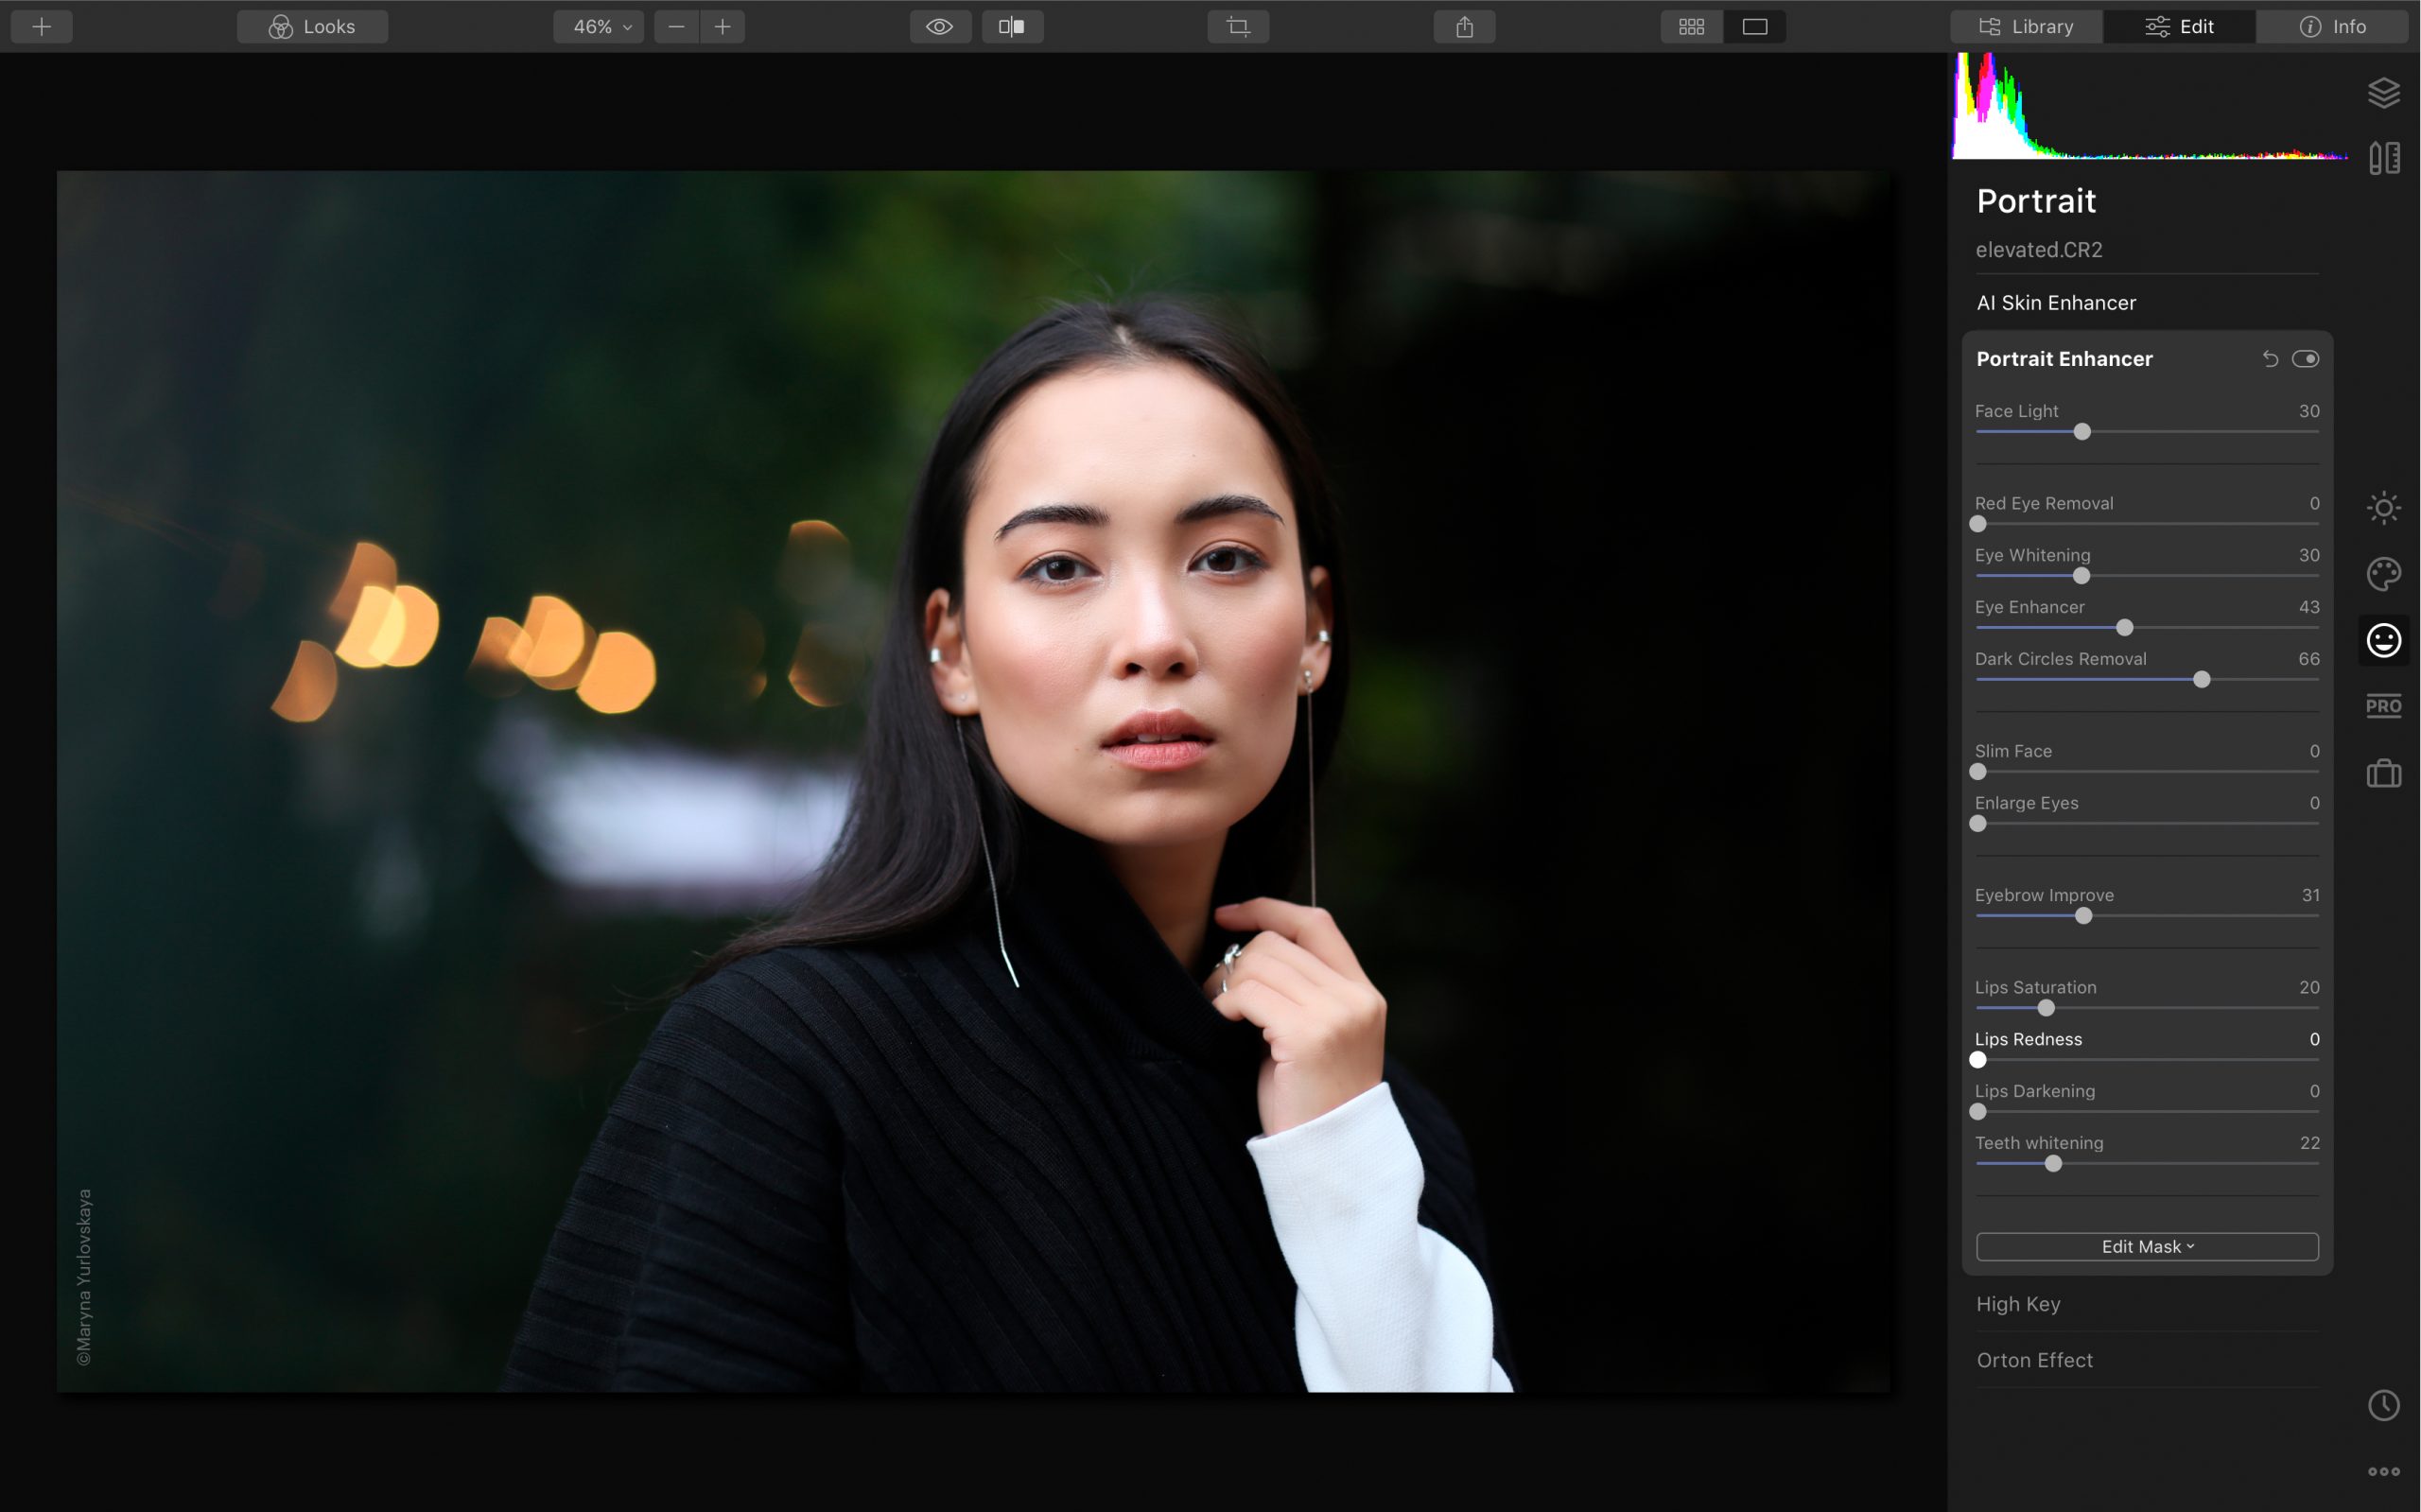Open the Looks panel button

[311, 26]
